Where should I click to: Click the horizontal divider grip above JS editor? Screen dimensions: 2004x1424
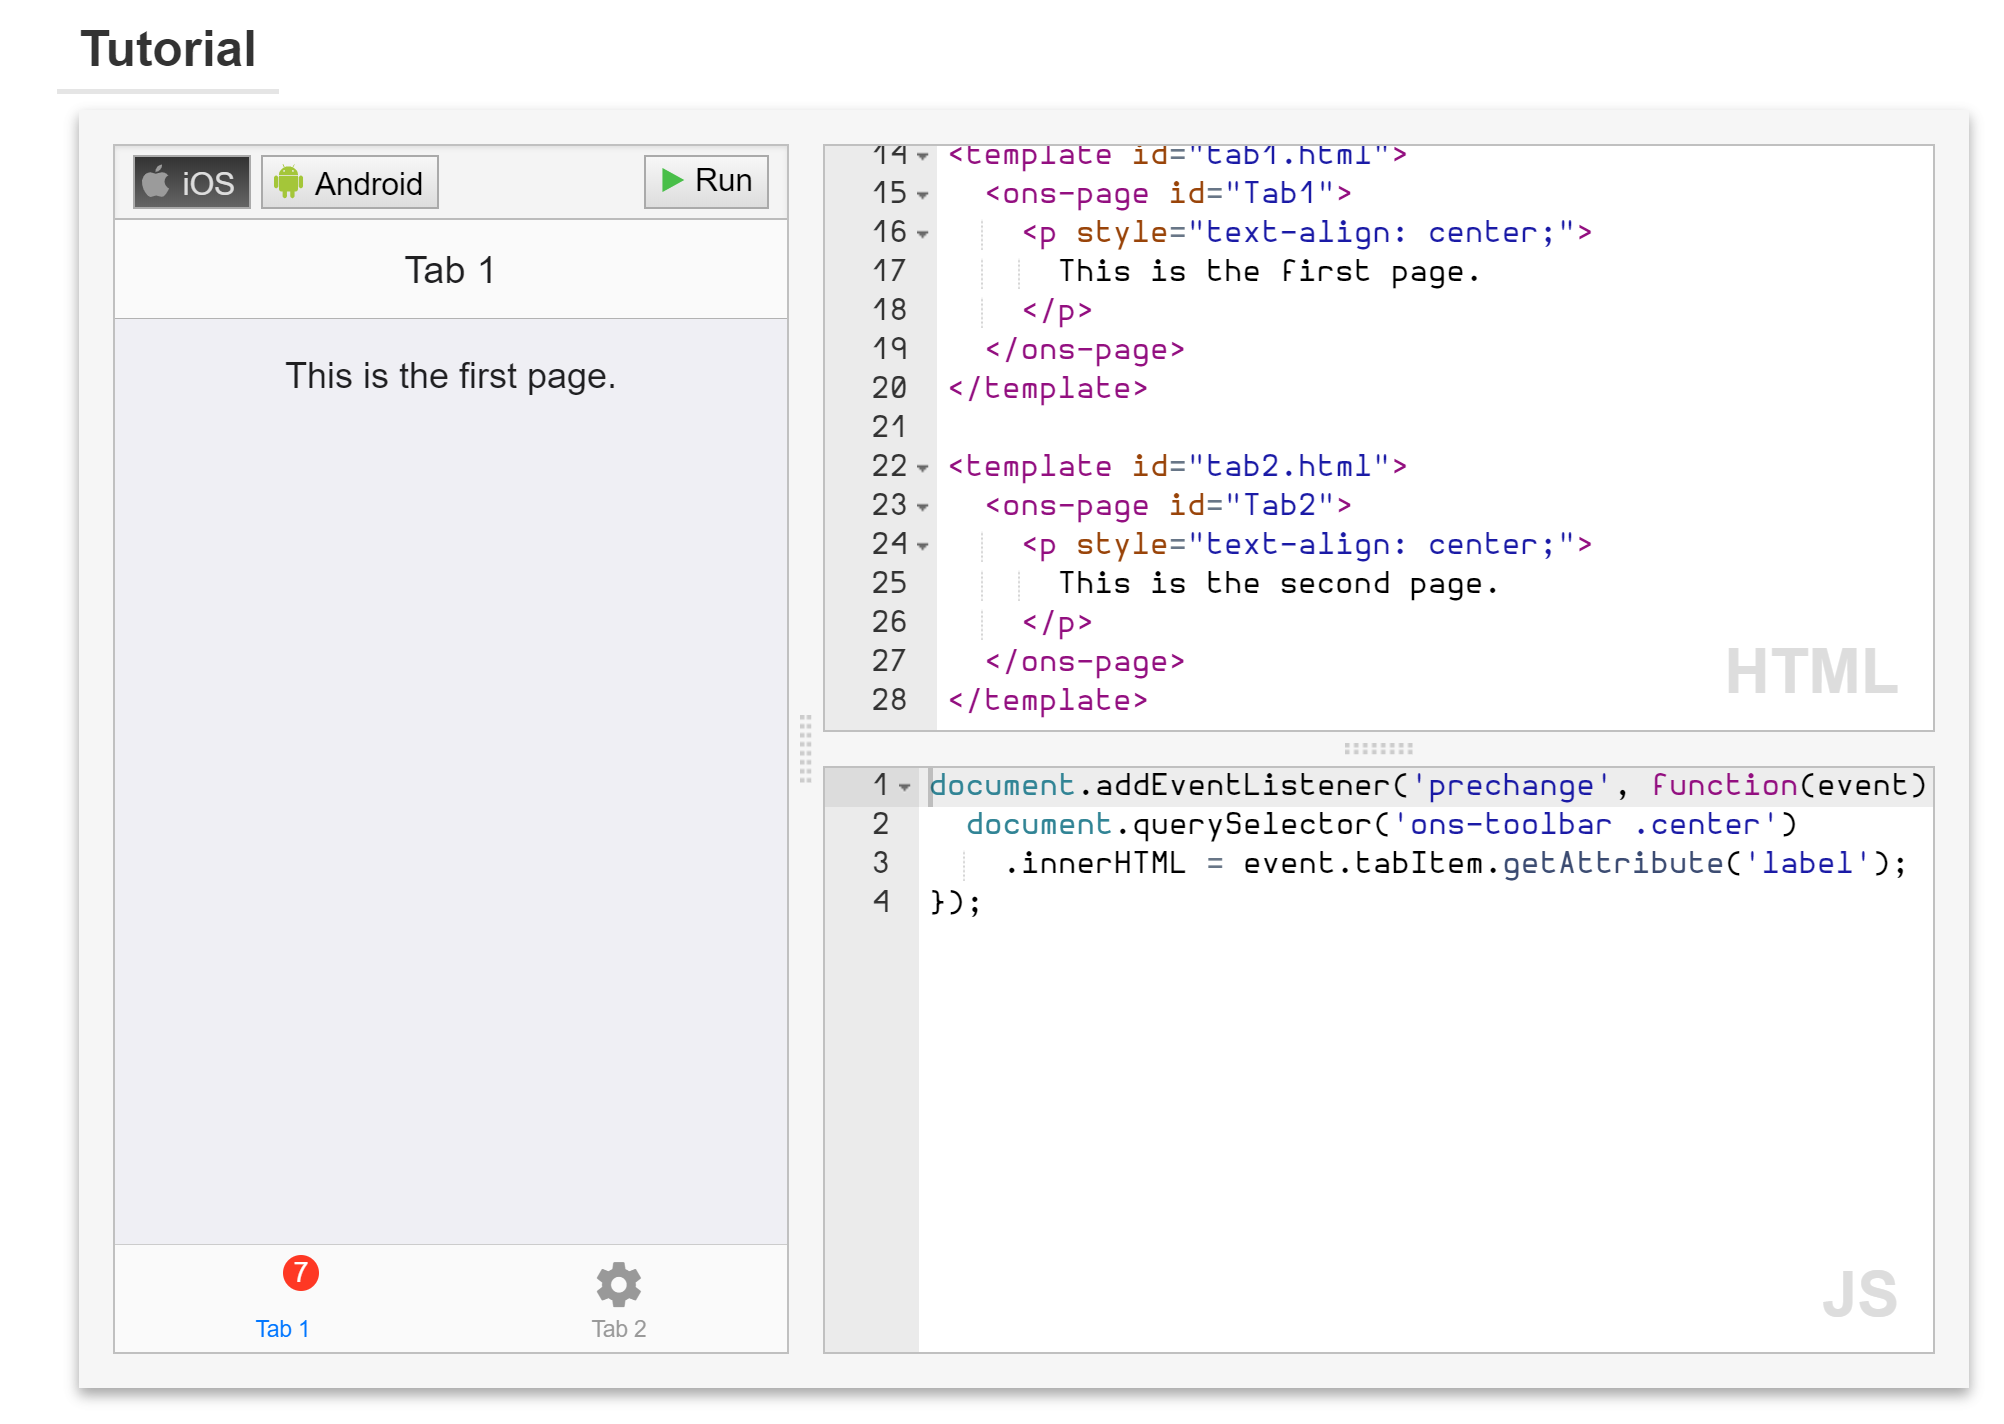[x=1378, y=748]
